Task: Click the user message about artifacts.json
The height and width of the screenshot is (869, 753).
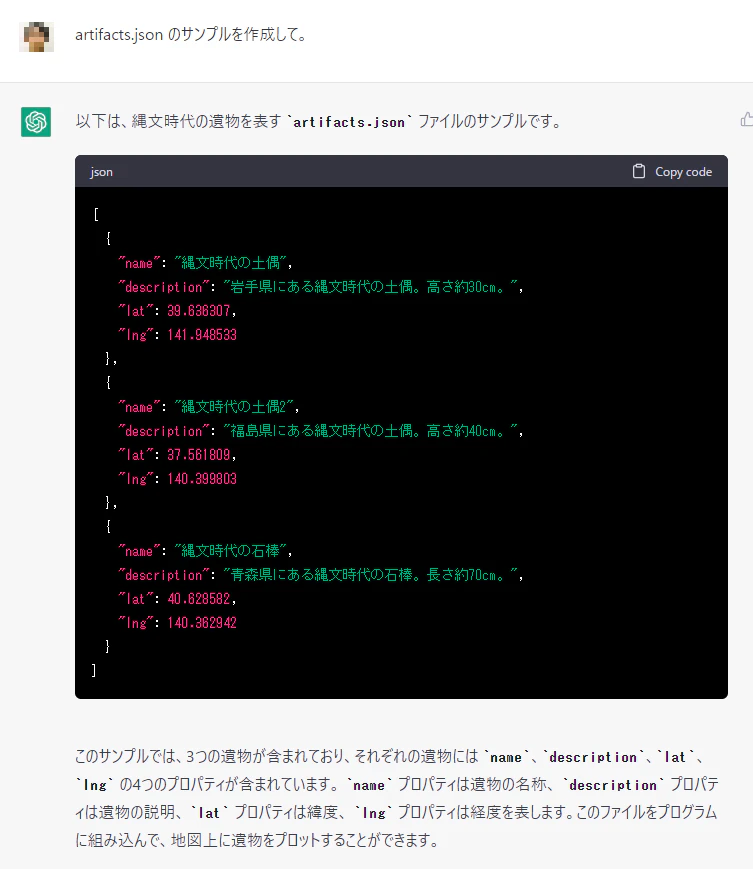Action: [x=191, y=35]
